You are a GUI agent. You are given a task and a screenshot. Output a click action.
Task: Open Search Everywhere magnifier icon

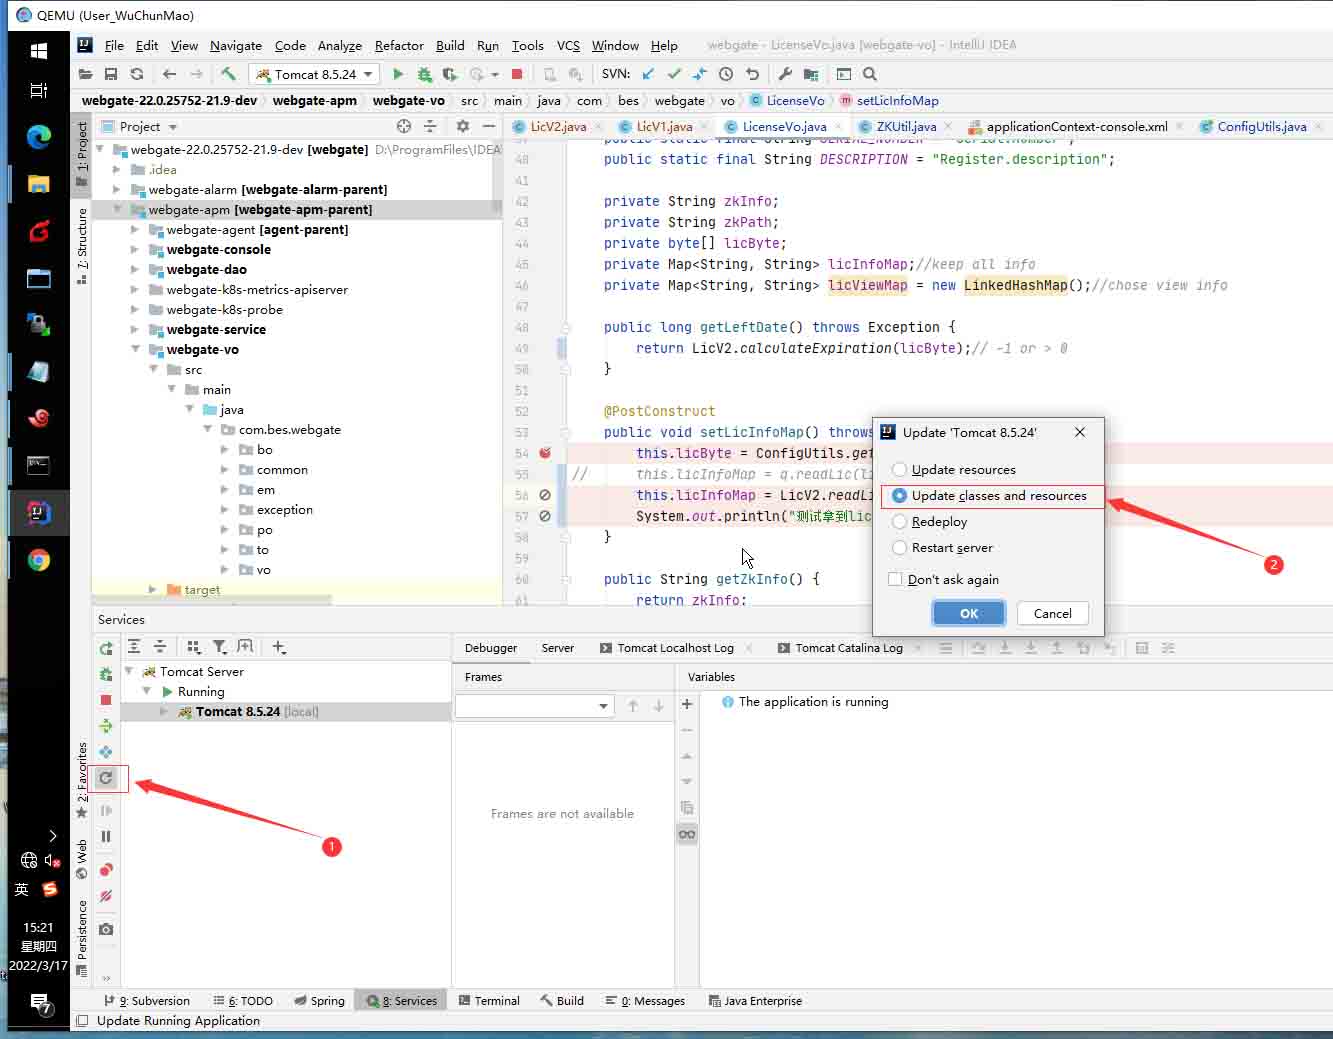coord(870,74)
